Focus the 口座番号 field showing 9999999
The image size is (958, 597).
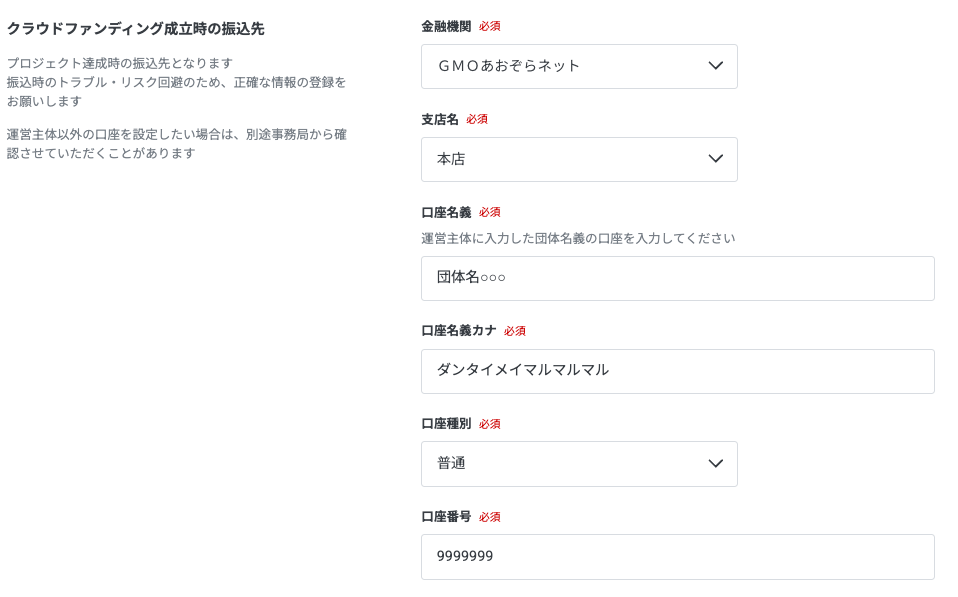tap(678, 557)
